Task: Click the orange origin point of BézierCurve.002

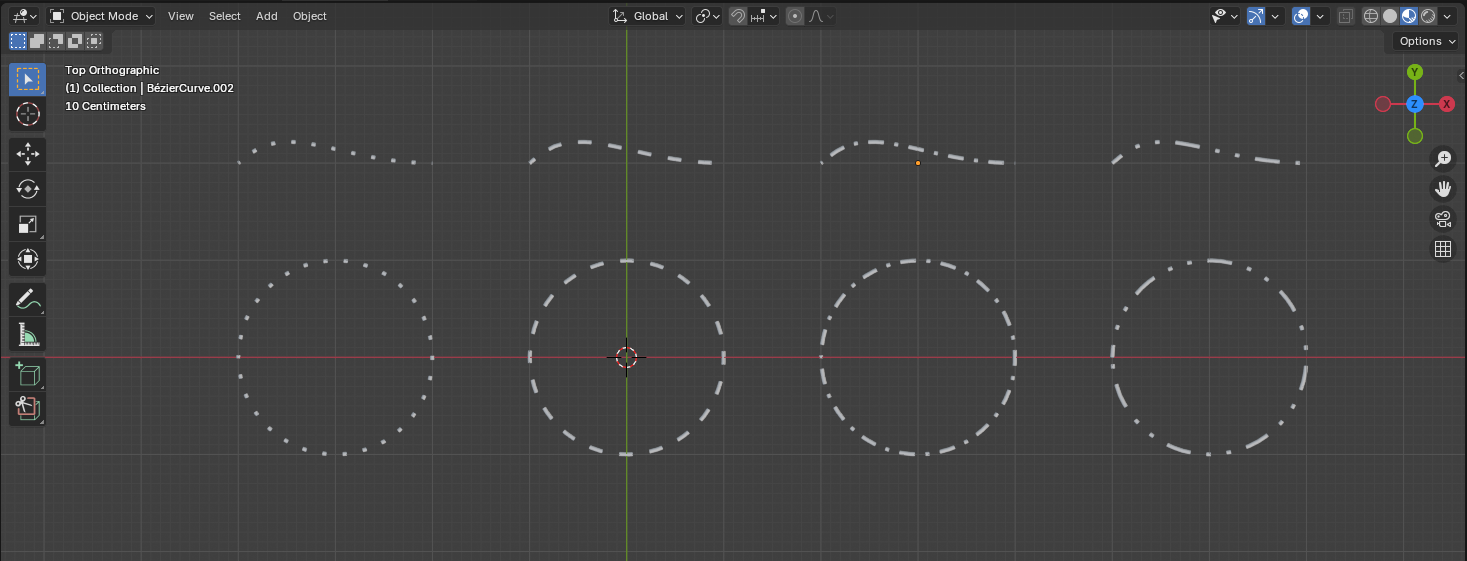Action: click(918, 163)
